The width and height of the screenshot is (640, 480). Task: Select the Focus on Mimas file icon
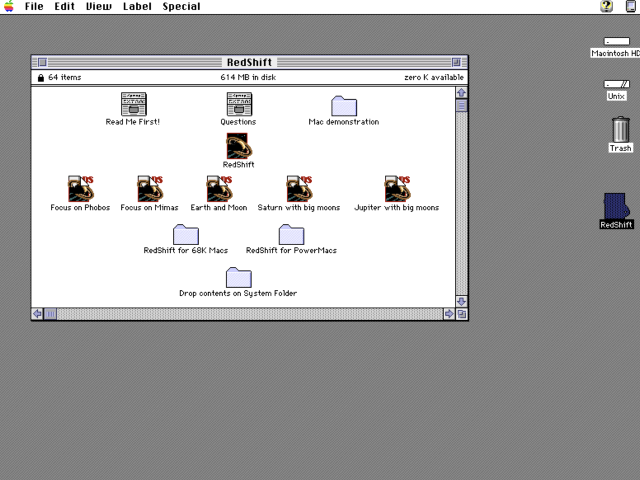click(150, 189)
